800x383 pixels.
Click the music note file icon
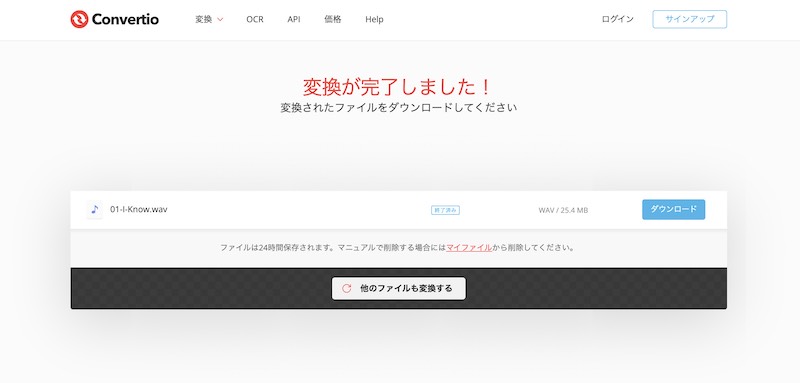pos(94,210)
